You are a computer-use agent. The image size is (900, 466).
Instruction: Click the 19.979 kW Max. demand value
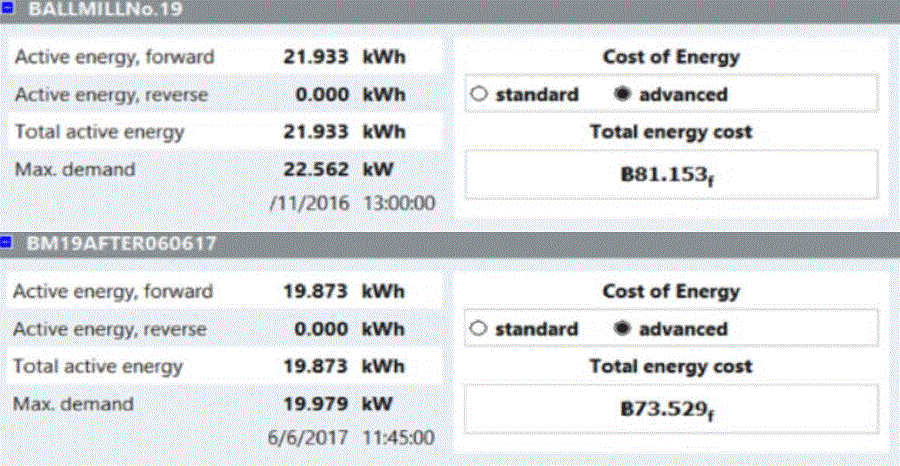[x=315, y=404]
